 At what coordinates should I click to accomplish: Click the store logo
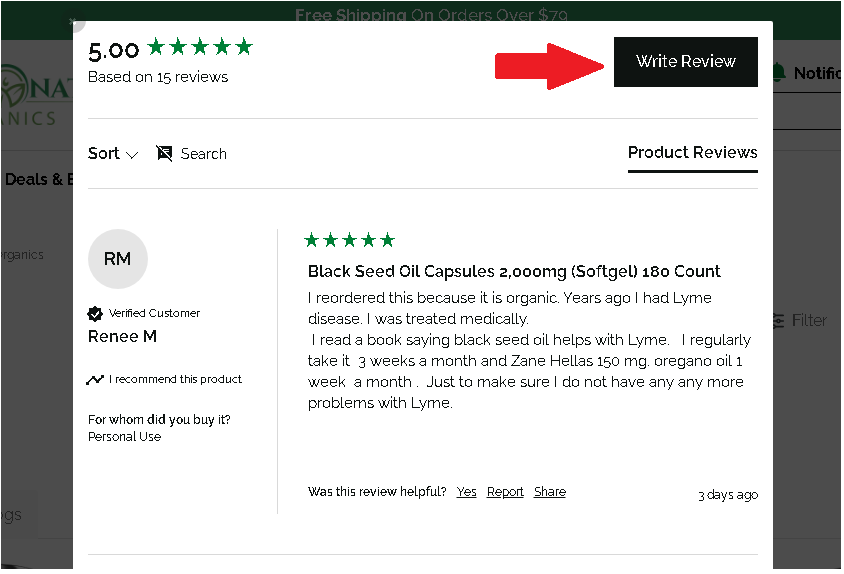pos(36,95)
